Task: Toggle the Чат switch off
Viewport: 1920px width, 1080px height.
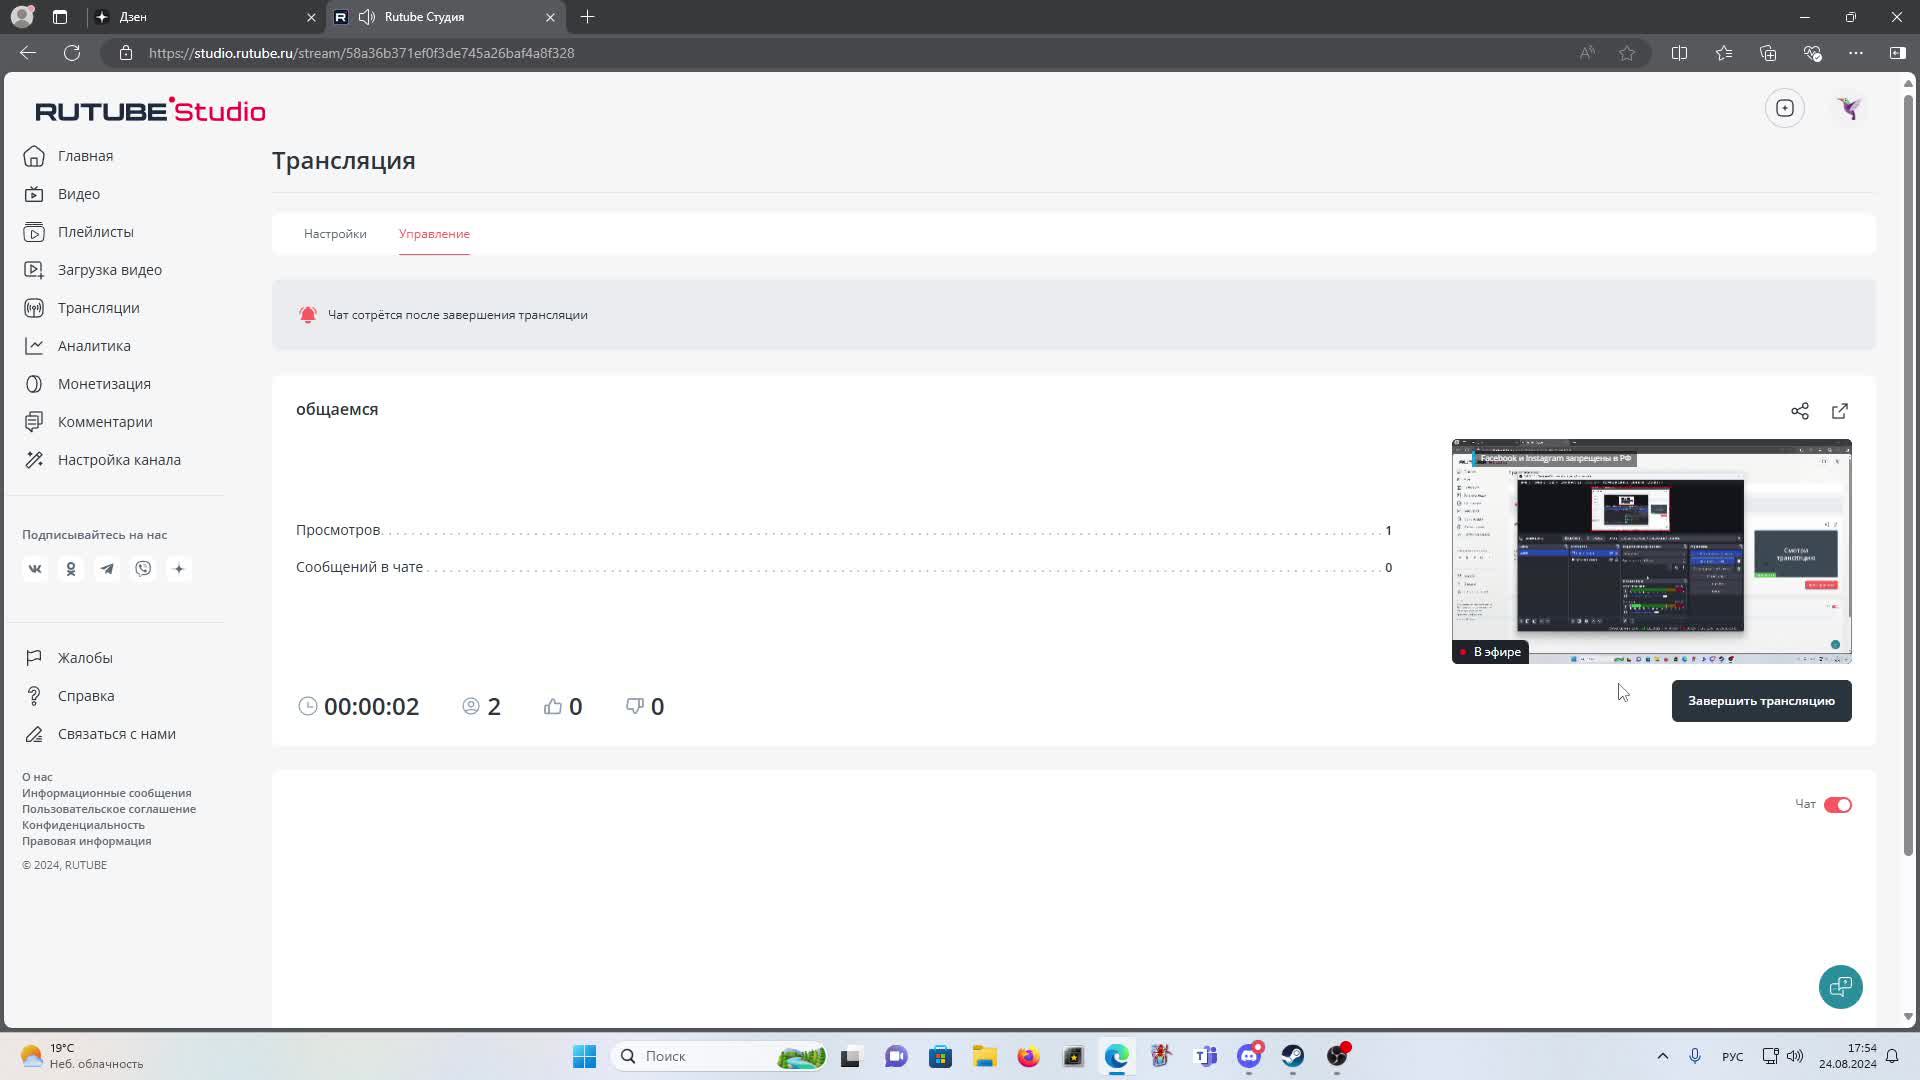Action: (1837, 805)
